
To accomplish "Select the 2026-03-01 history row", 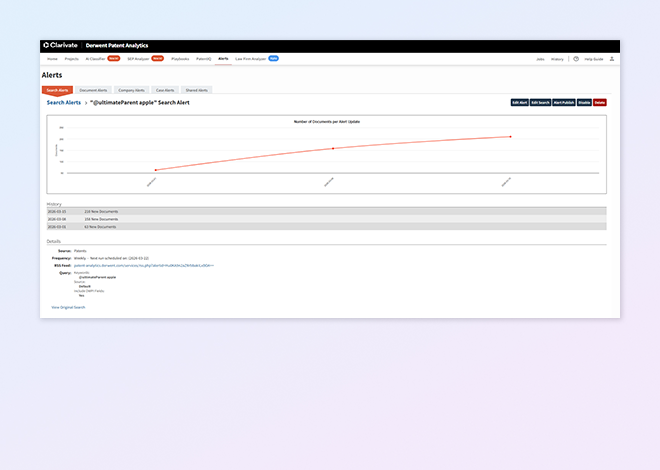I will 327,227.
